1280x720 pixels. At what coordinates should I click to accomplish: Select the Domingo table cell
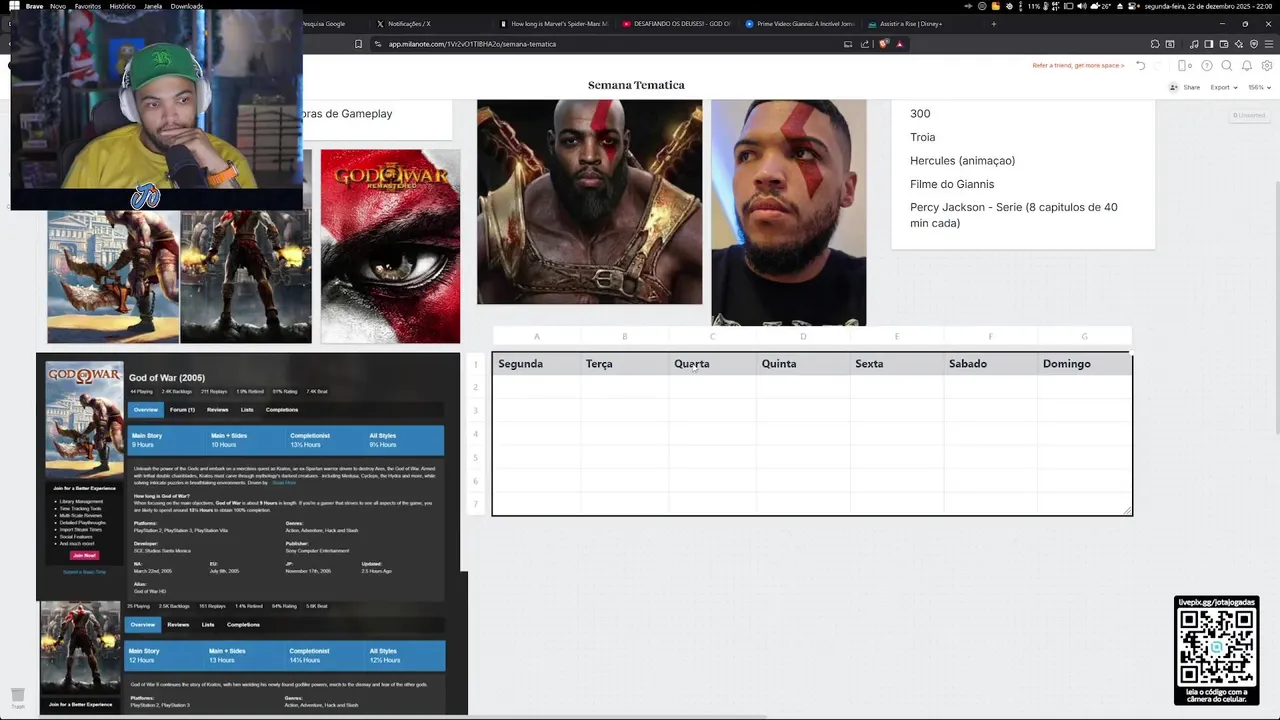point(1085,364)
